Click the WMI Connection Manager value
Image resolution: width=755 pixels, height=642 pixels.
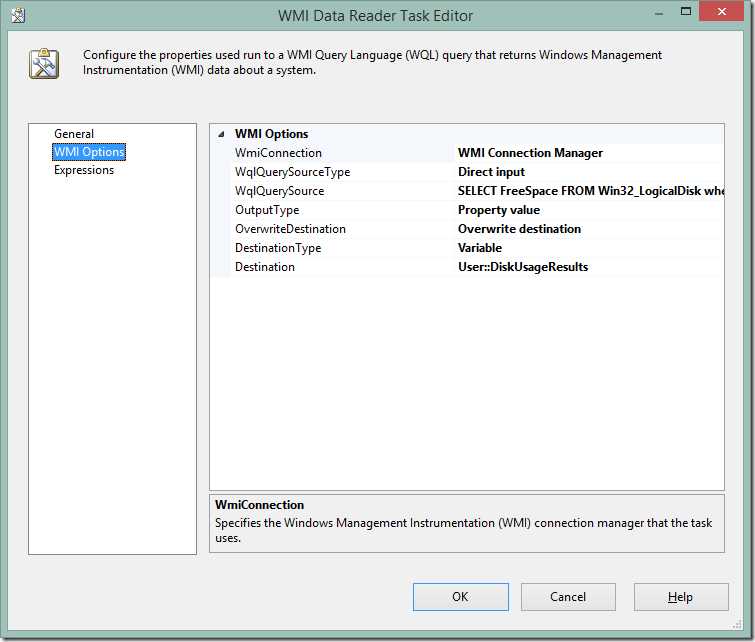[530, 153]
